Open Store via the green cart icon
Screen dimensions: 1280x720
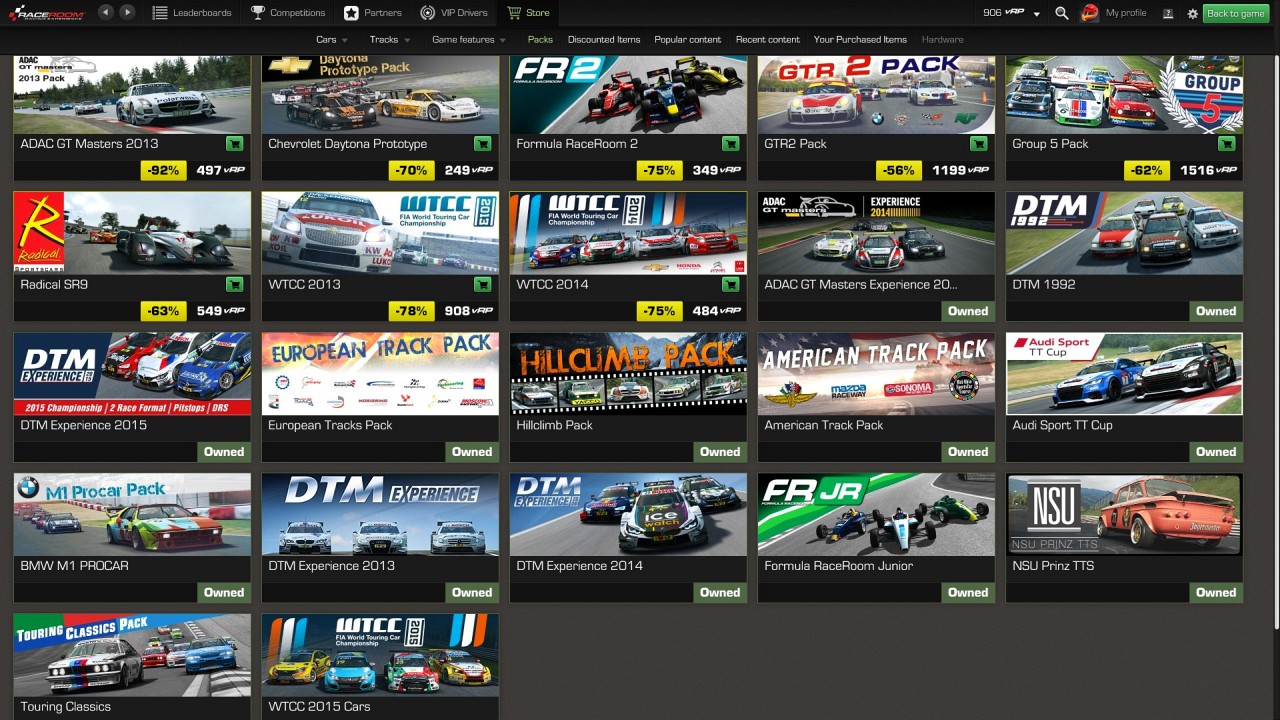pos(514,13)
